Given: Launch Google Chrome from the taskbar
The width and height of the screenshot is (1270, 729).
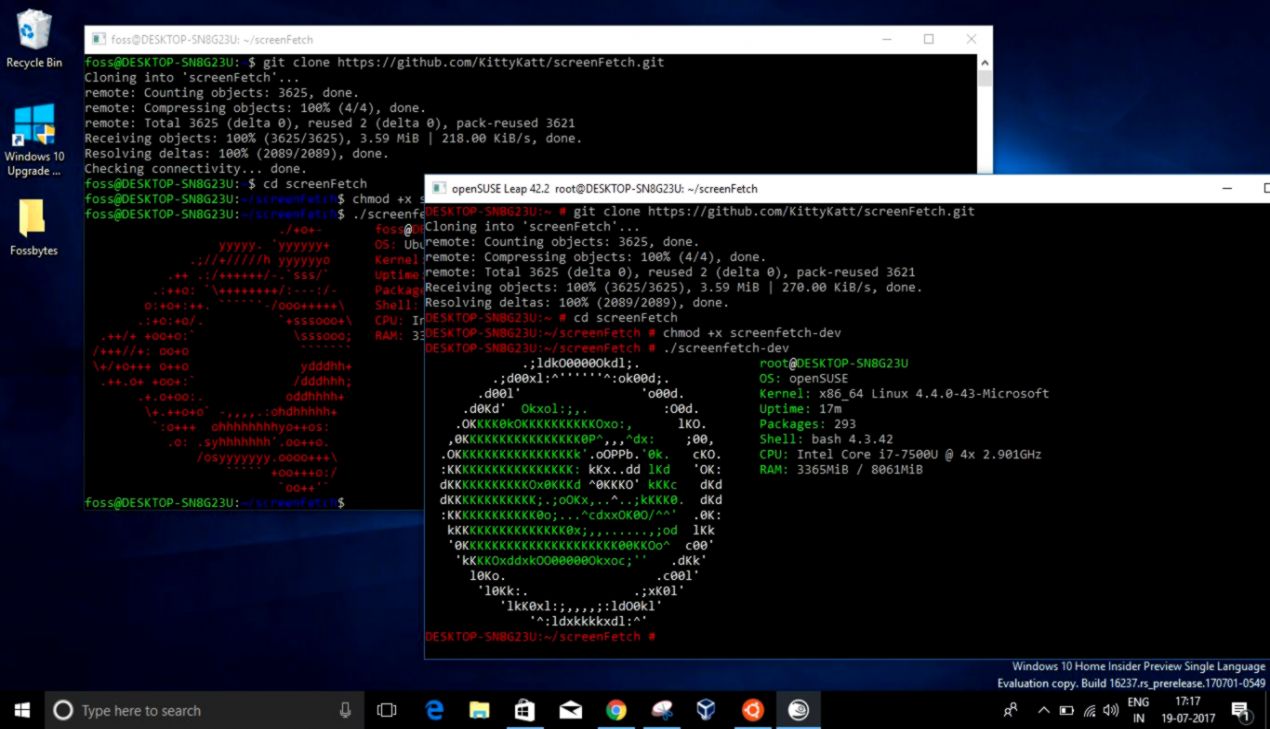Looking at the screenshot, I should click(x=616, y=710).
